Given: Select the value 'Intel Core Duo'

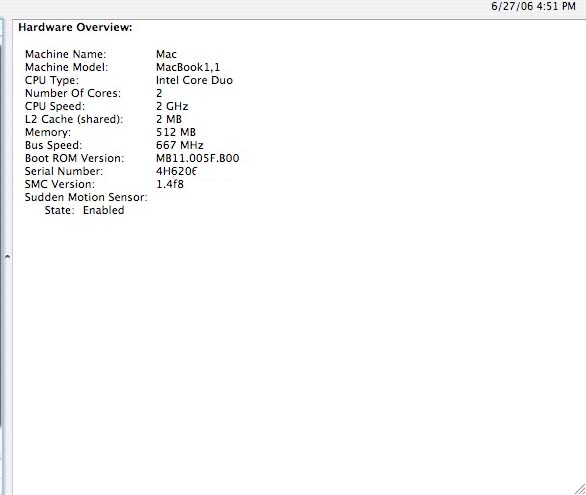Looking at the screenshot, I should point(194,80).
